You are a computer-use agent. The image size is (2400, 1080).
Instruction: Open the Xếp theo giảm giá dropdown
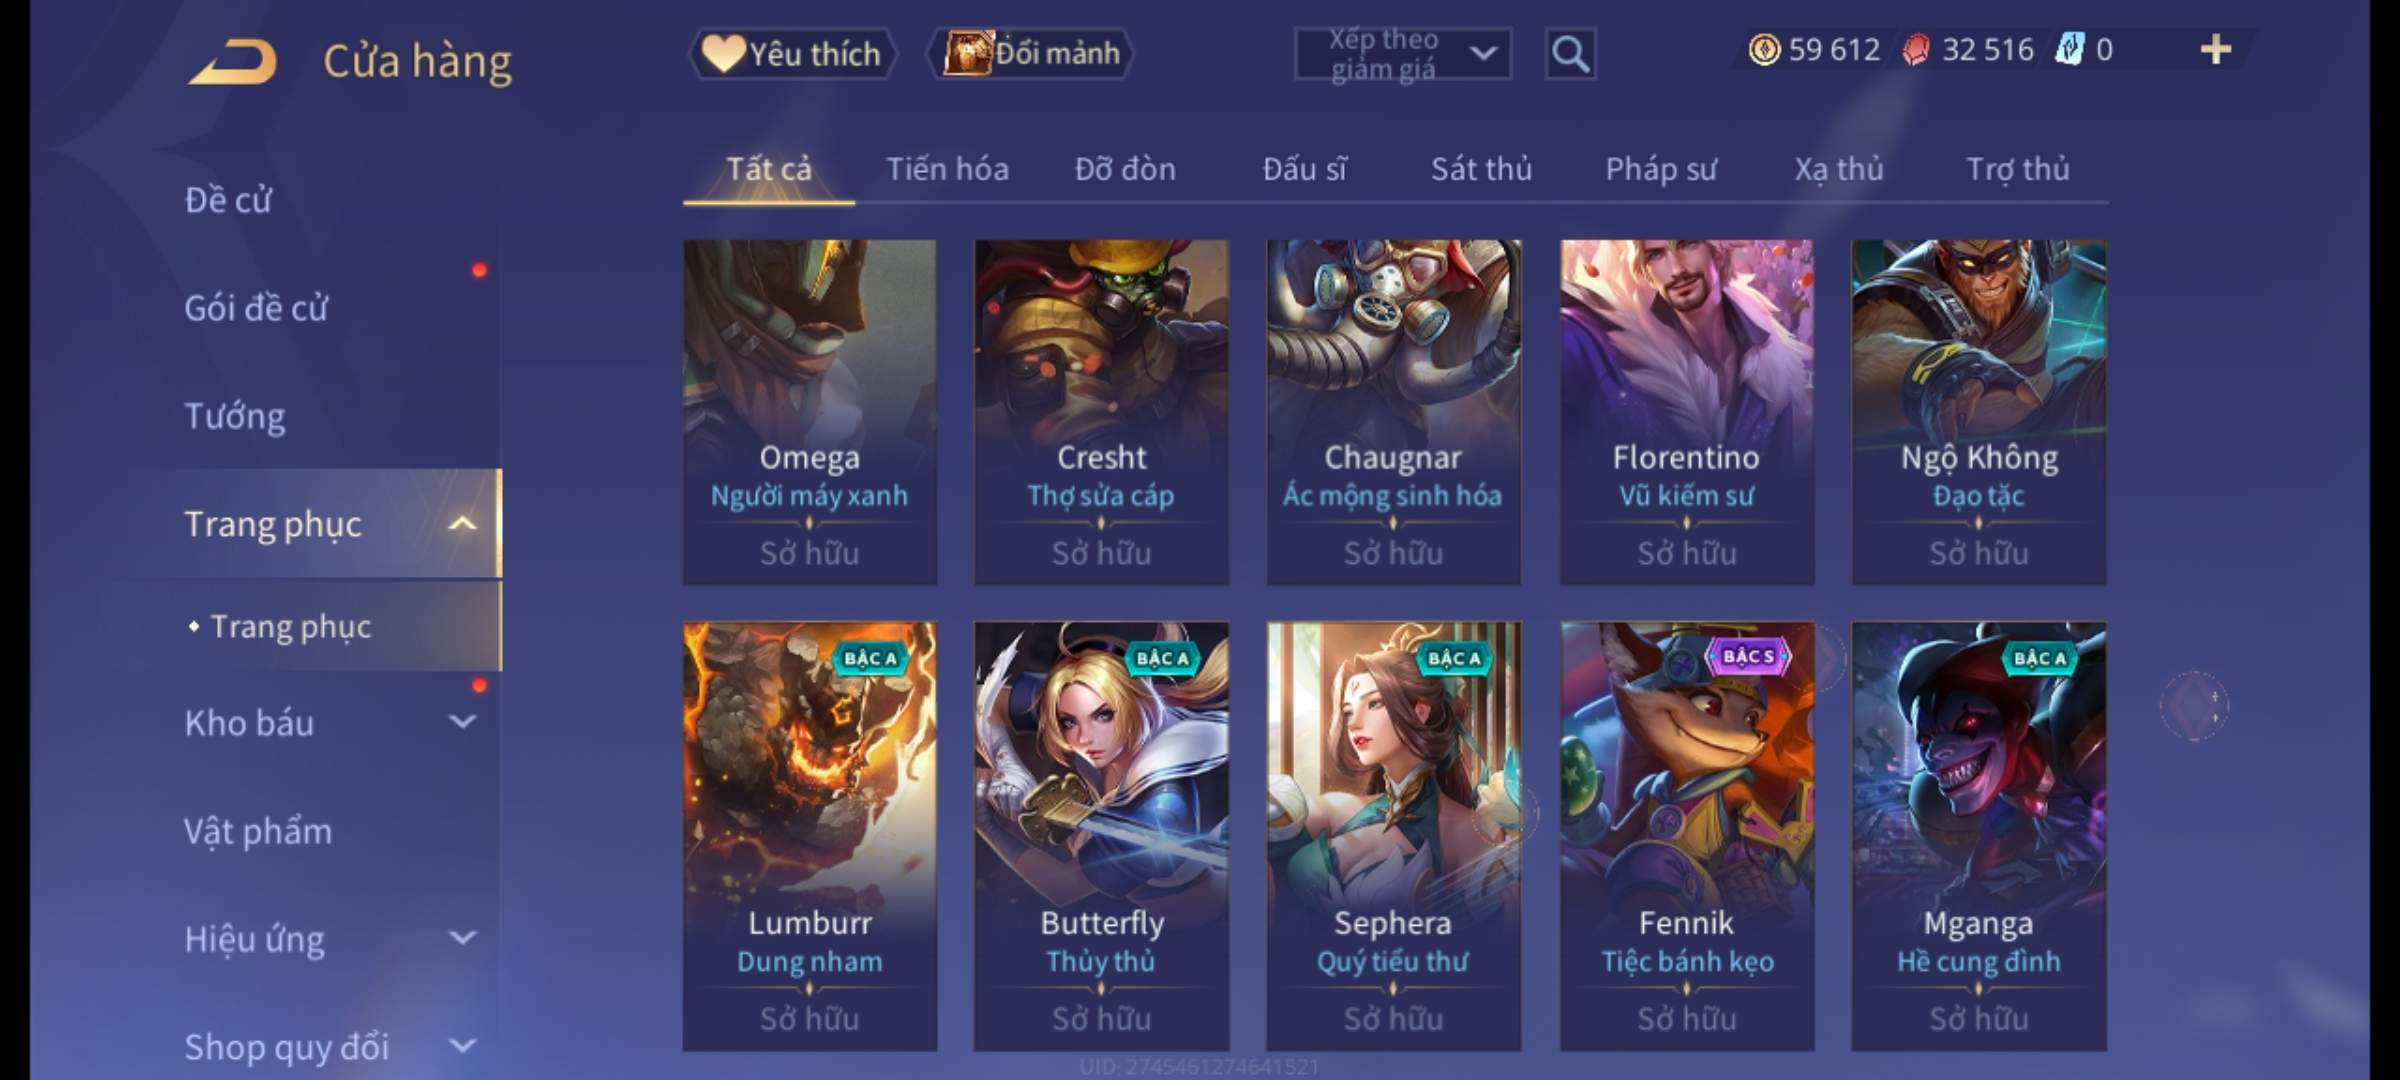(1402, 54)
